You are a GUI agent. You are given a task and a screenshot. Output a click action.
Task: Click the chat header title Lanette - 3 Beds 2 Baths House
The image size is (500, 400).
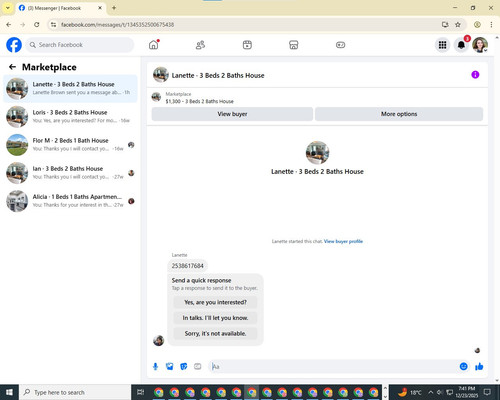point(218,75)
